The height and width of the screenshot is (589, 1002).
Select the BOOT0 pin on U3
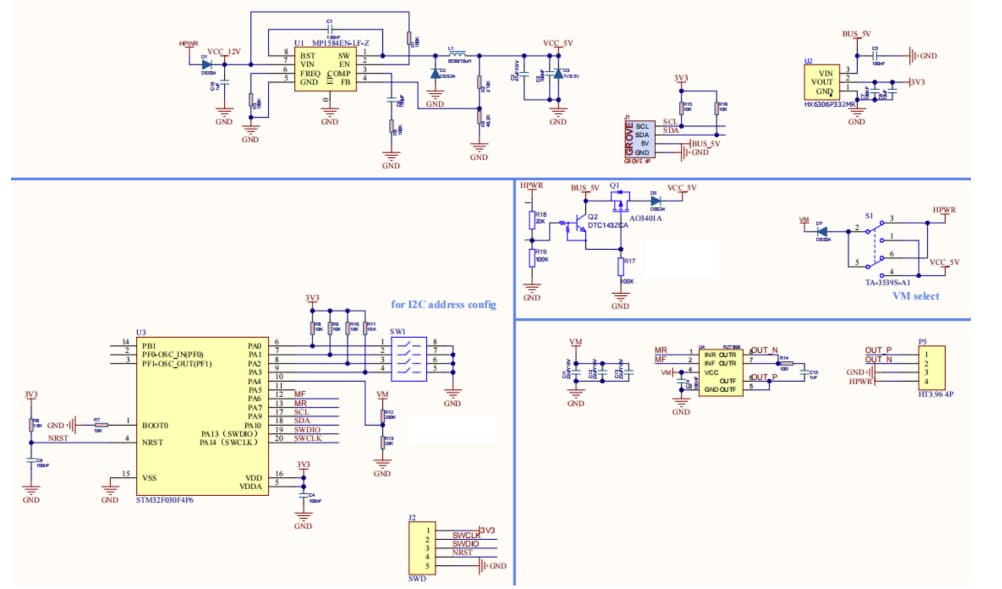[x=156, y=425]
